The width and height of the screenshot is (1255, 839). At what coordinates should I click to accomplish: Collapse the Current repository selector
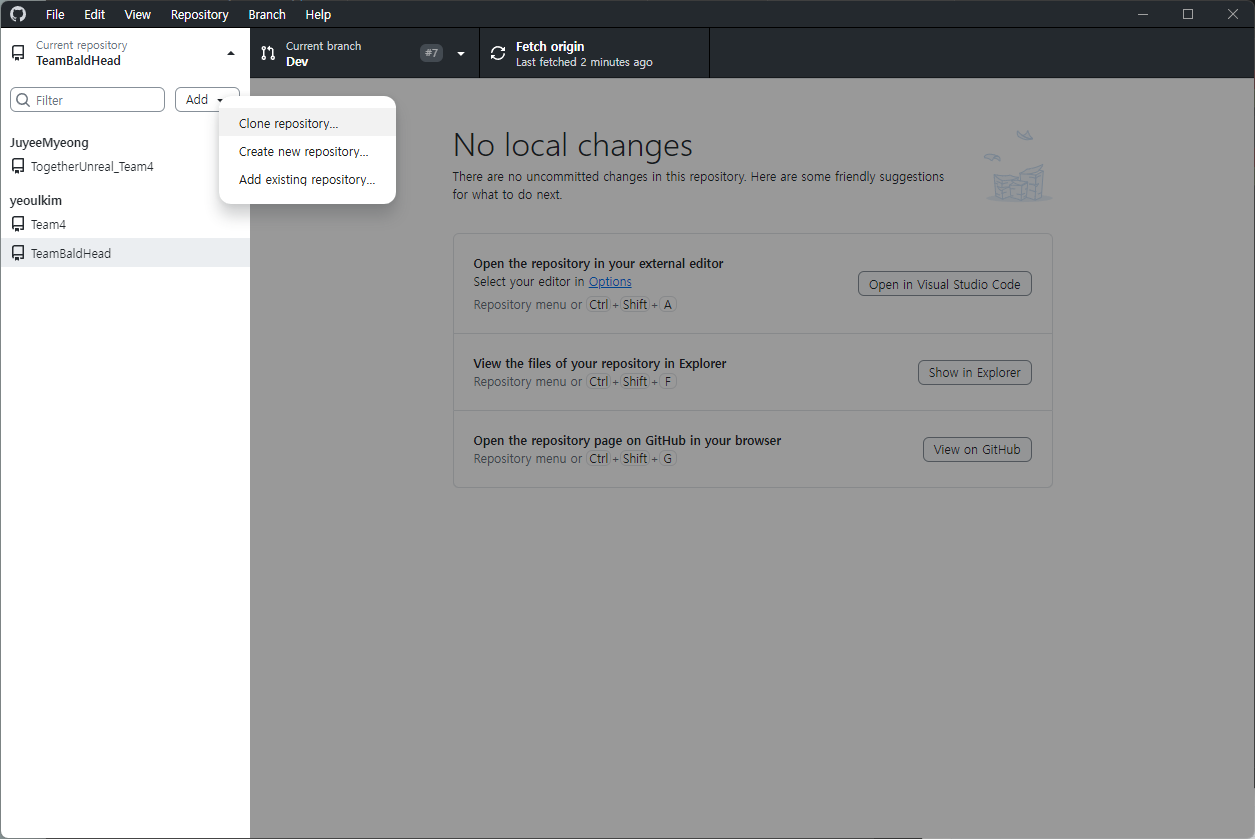125,53
